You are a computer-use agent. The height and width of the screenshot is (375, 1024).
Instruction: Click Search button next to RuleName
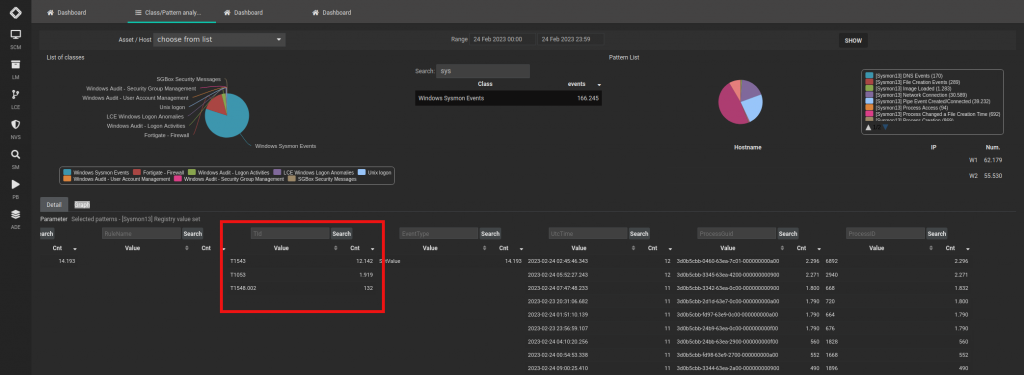193,233
